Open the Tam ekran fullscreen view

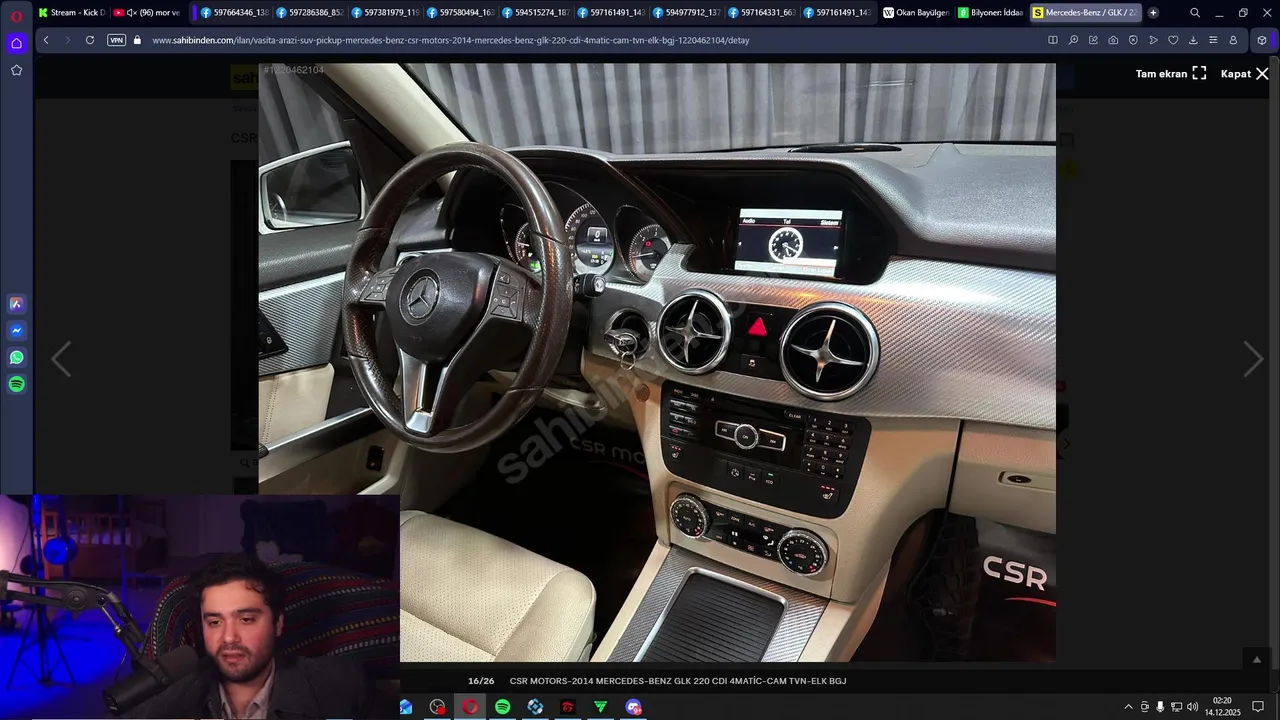1171,74
